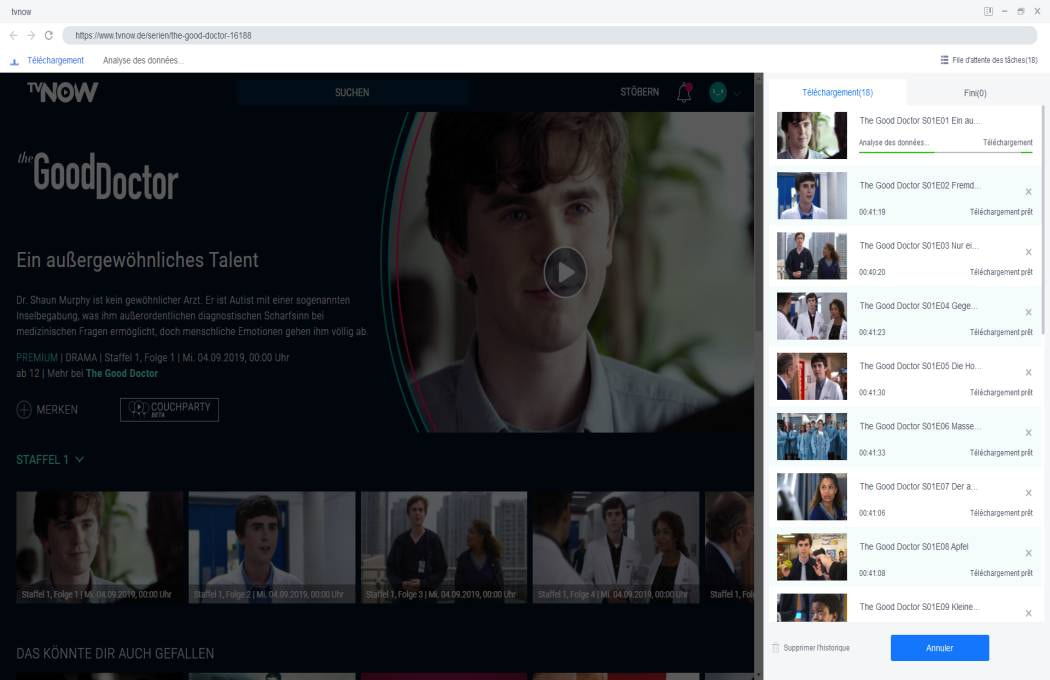Remove S01E07 Der a from the queue
Image resolution: width=1050 pixels, height=680 pixels.
pos(1029,493)
